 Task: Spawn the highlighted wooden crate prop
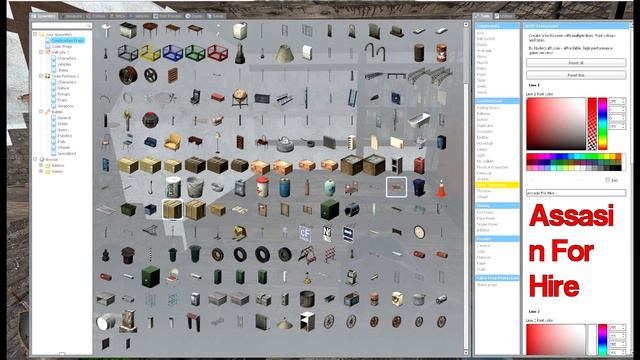[x=173, y=210]
